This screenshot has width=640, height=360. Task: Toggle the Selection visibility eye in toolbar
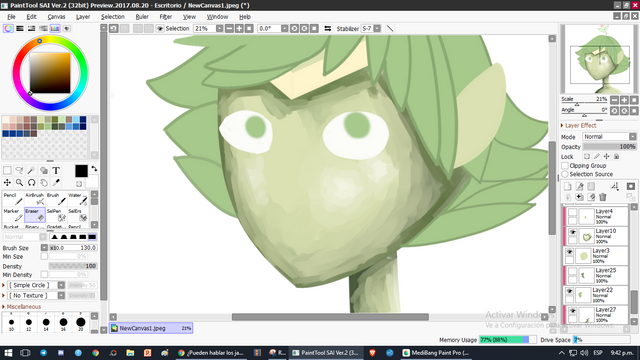[160, 28]
